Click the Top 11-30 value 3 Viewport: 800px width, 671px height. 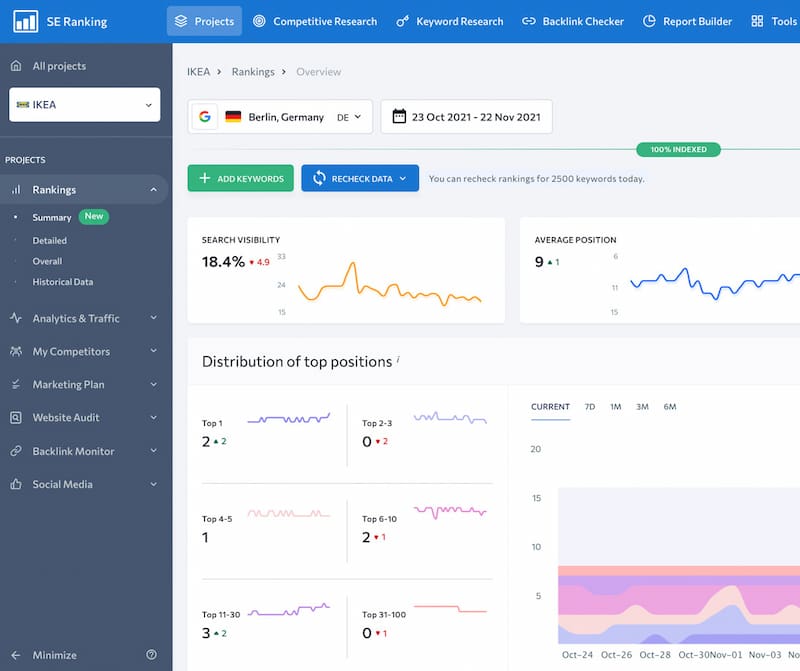point(206,633)
